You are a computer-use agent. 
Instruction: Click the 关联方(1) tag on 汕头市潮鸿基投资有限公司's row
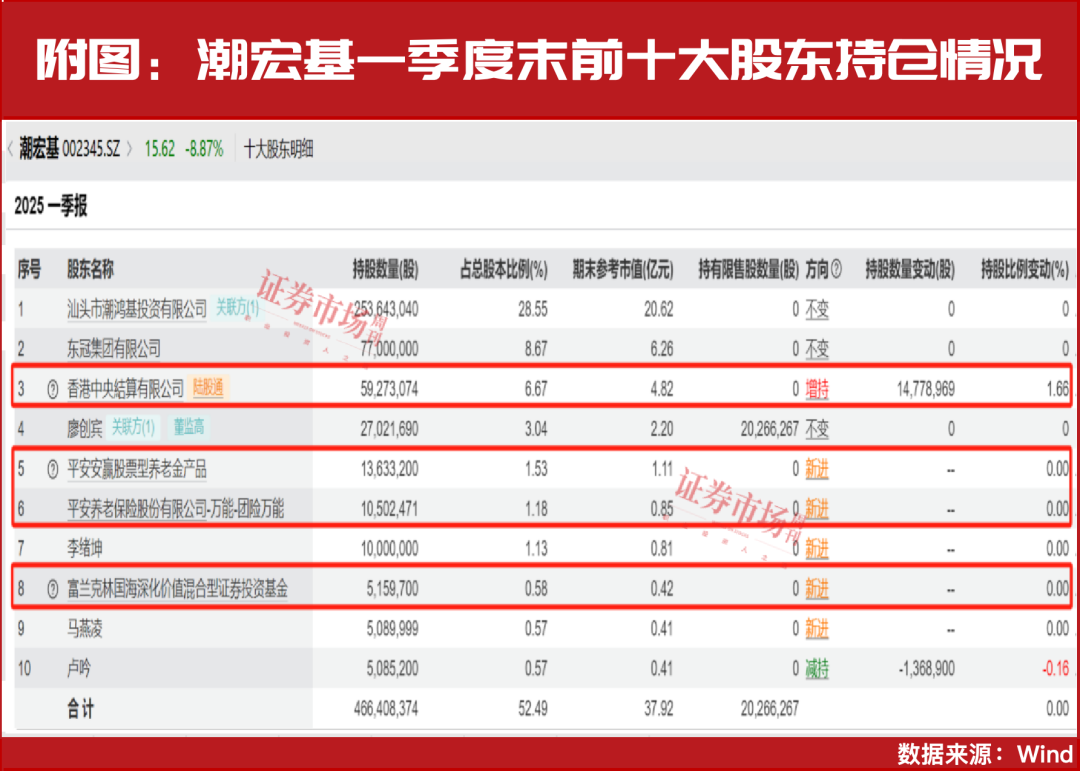(238, 308)
